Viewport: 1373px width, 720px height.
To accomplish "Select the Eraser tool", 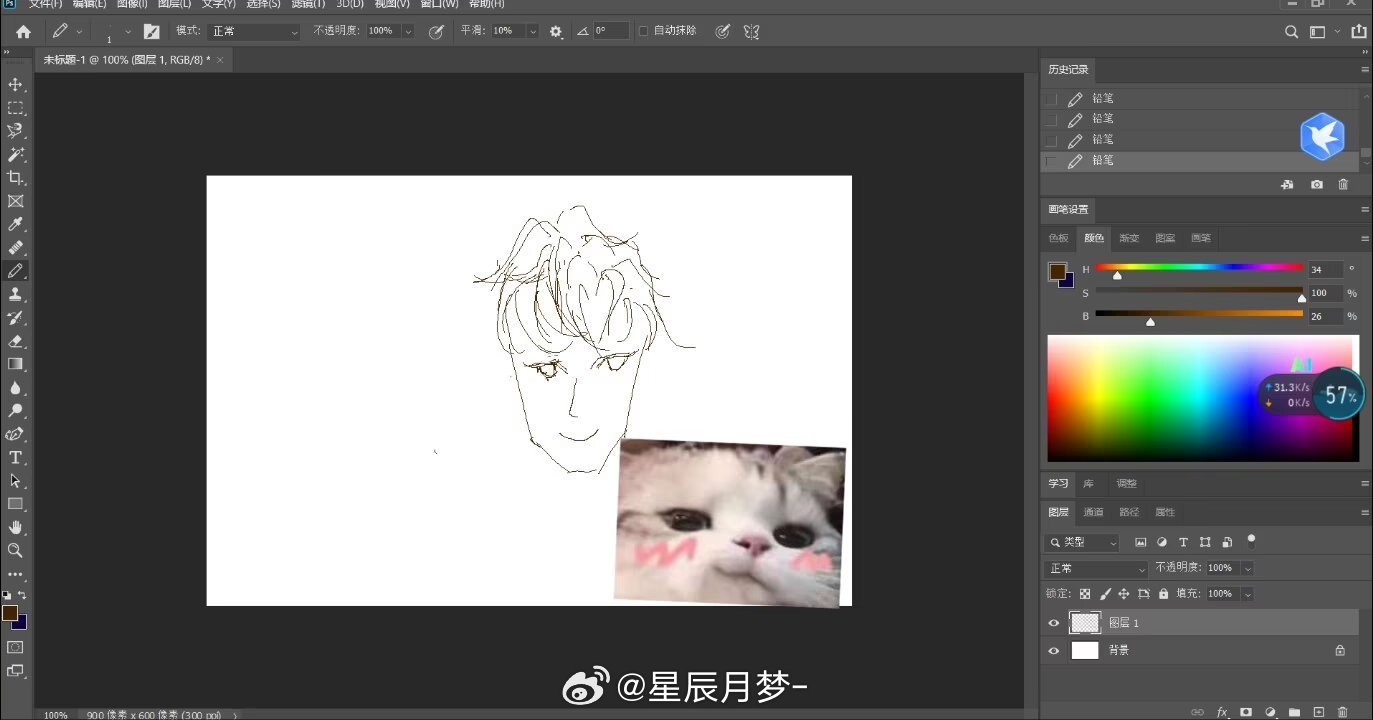I will click(x=15, y=341).
